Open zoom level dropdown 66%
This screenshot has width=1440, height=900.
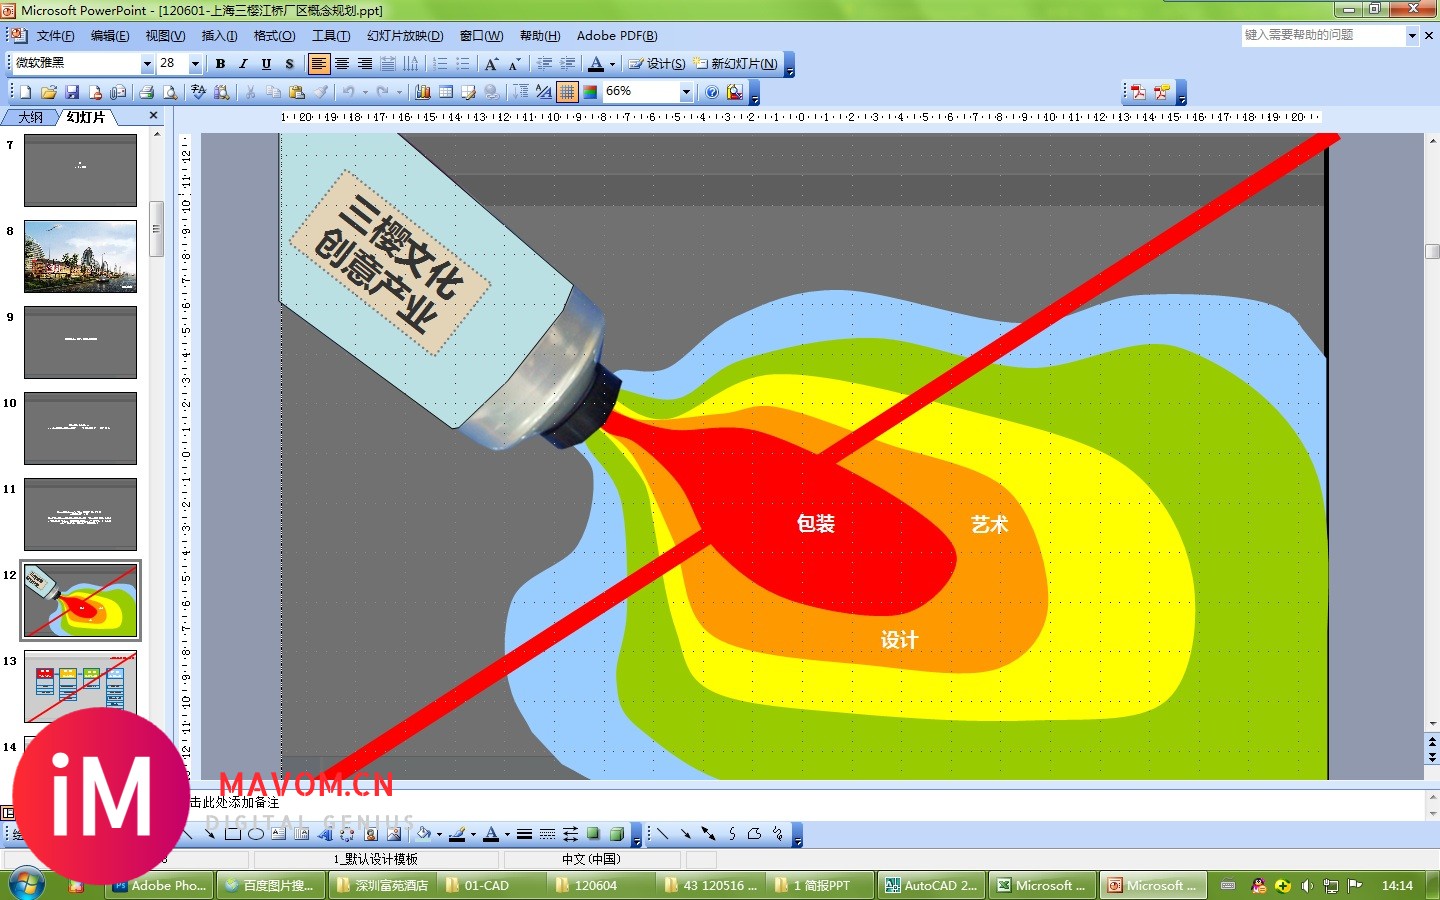(686, 92)
